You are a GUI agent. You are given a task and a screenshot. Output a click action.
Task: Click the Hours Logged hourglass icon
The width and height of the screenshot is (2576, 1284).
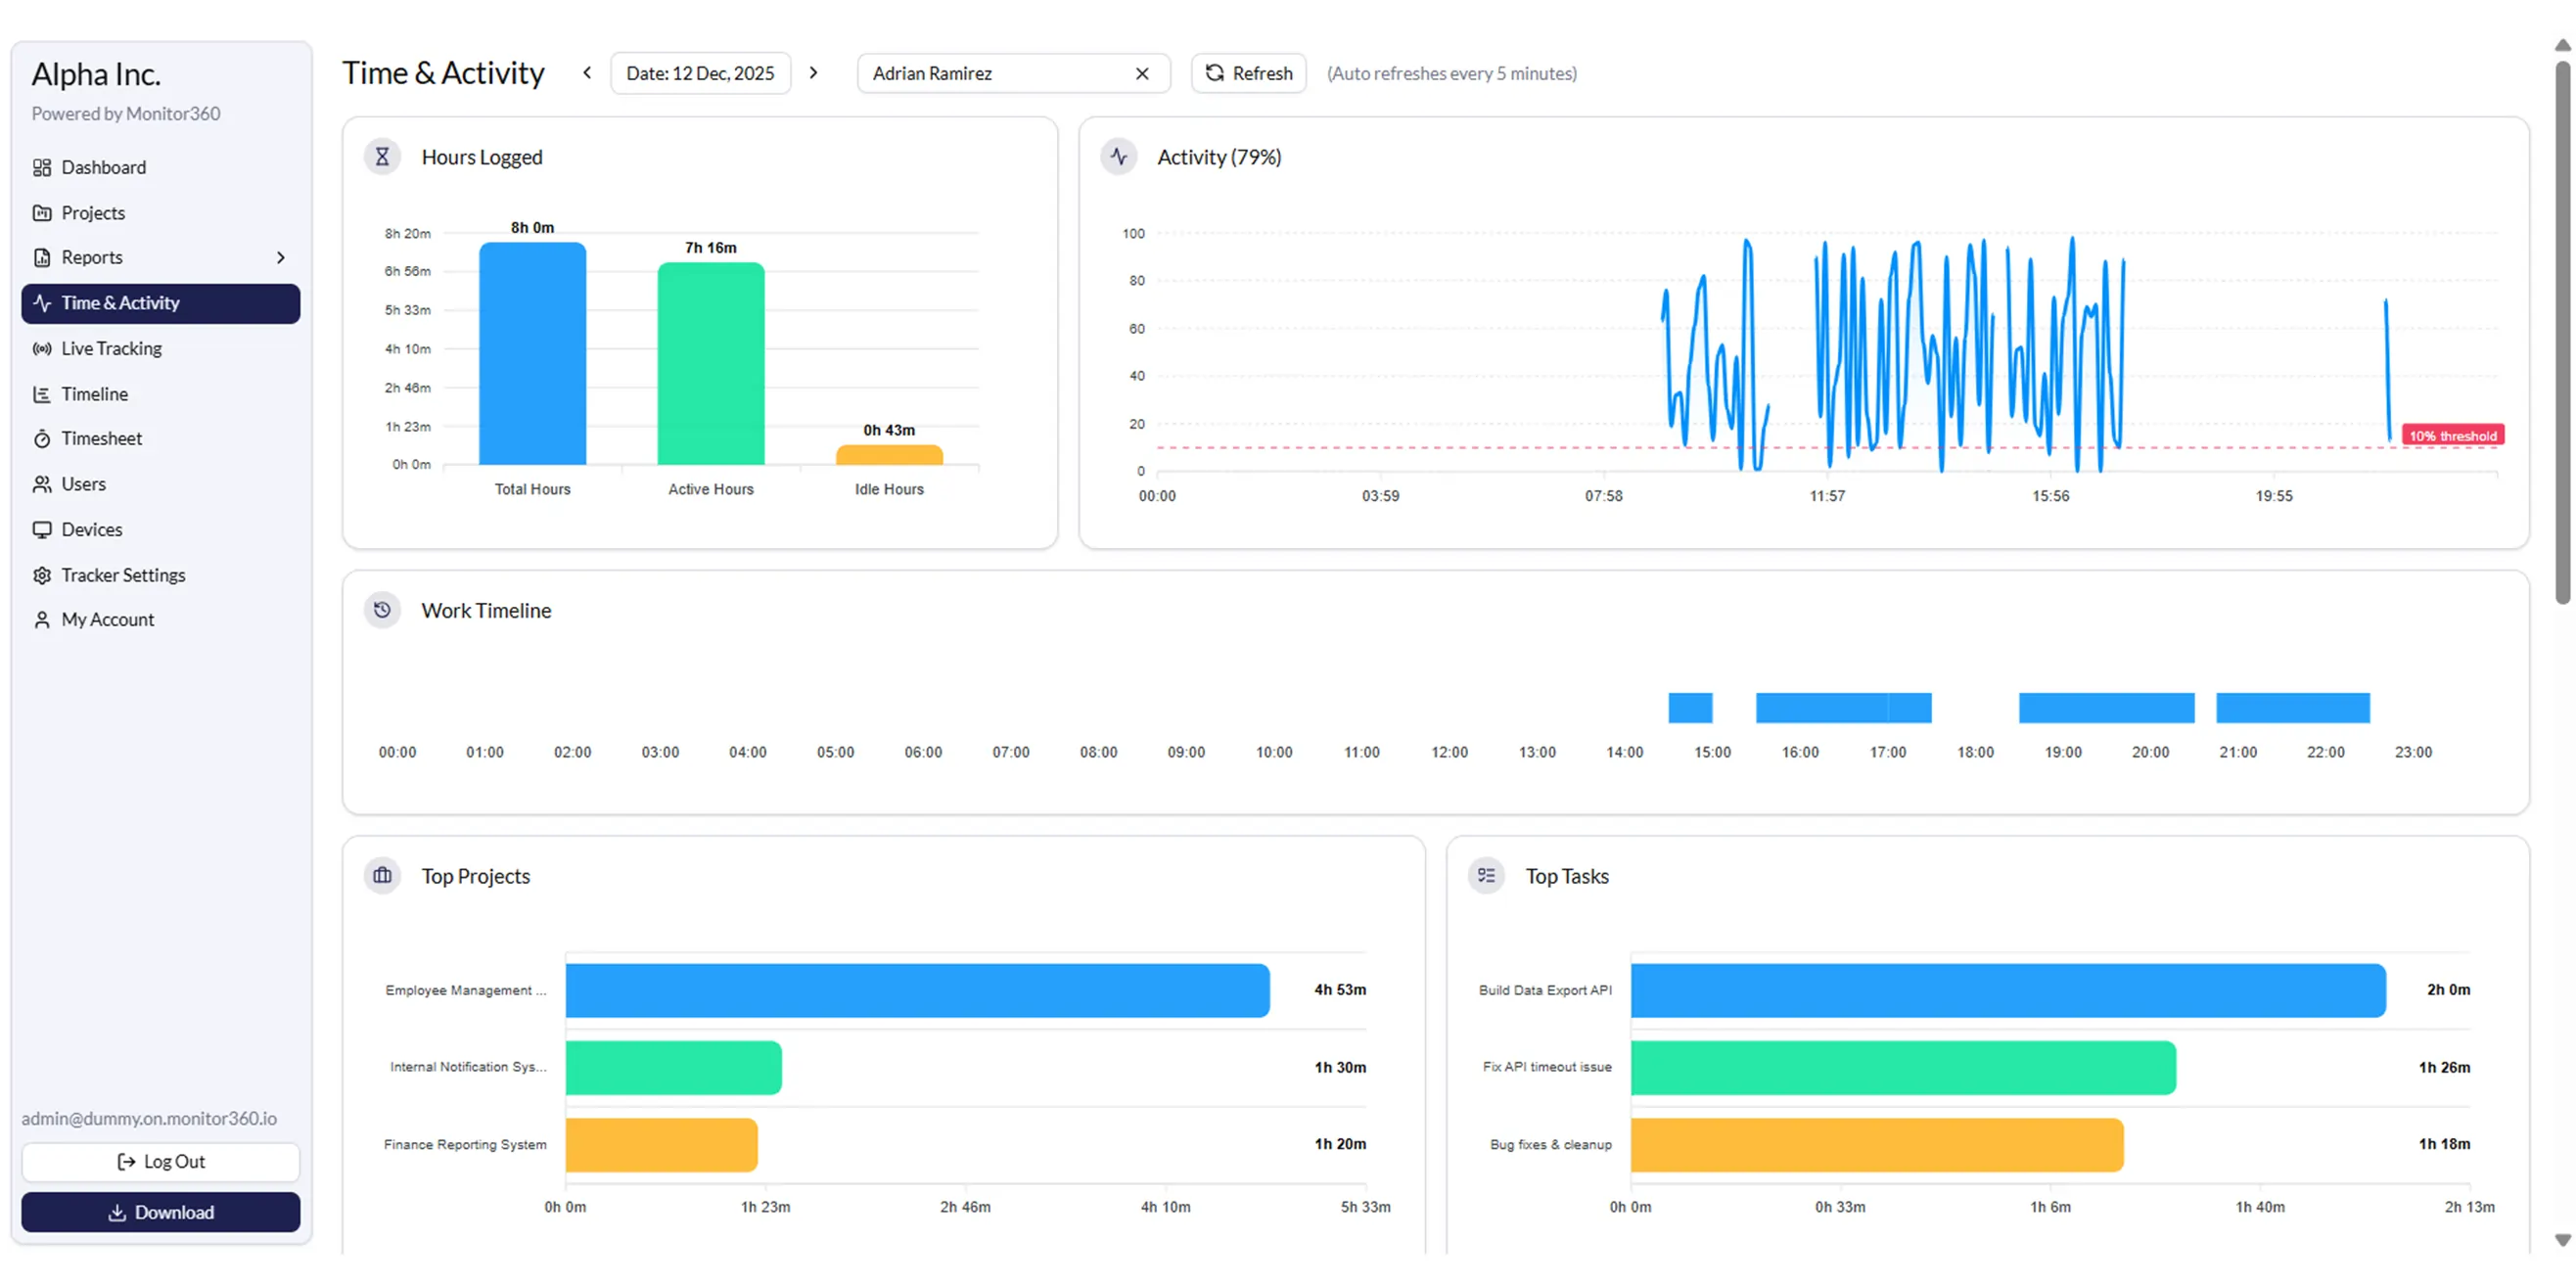(382, 156)
